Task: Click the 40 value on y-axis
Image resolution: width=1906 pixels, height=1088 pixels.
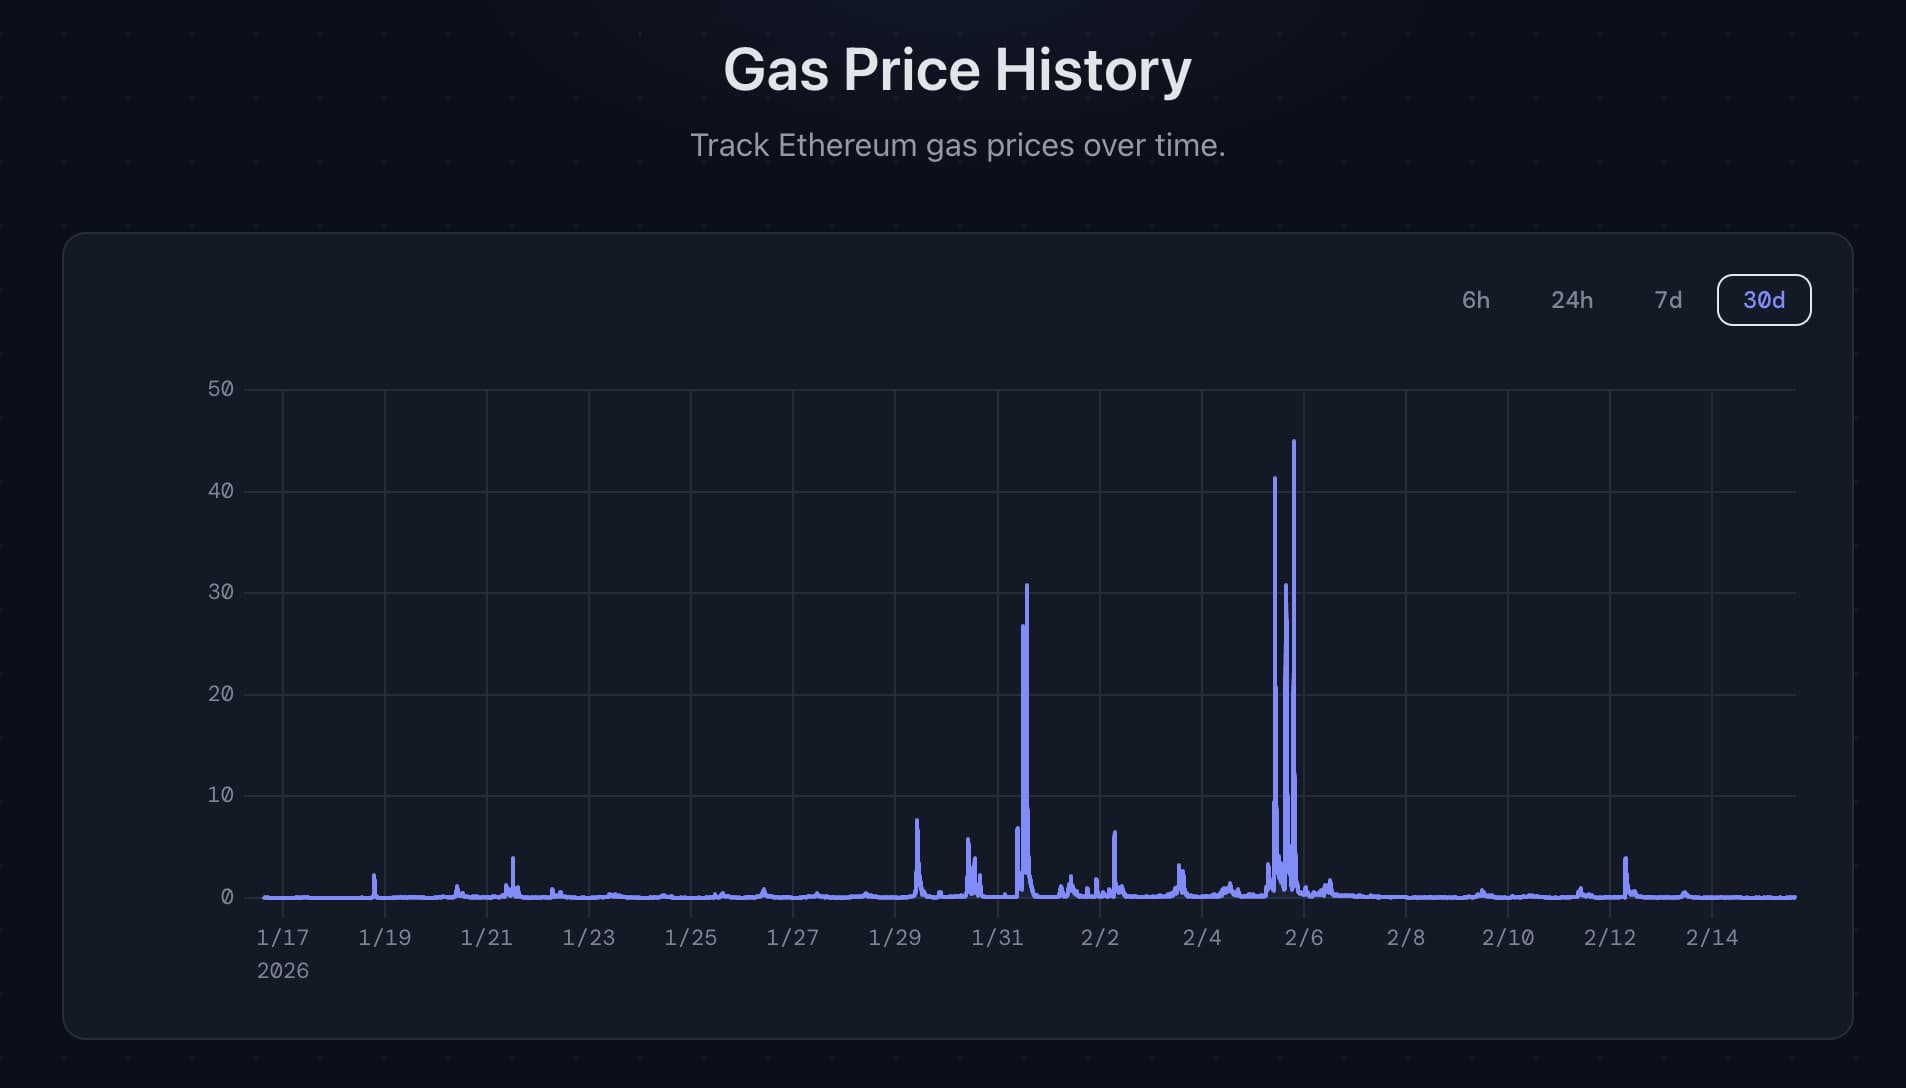Action: coord(220,491)
